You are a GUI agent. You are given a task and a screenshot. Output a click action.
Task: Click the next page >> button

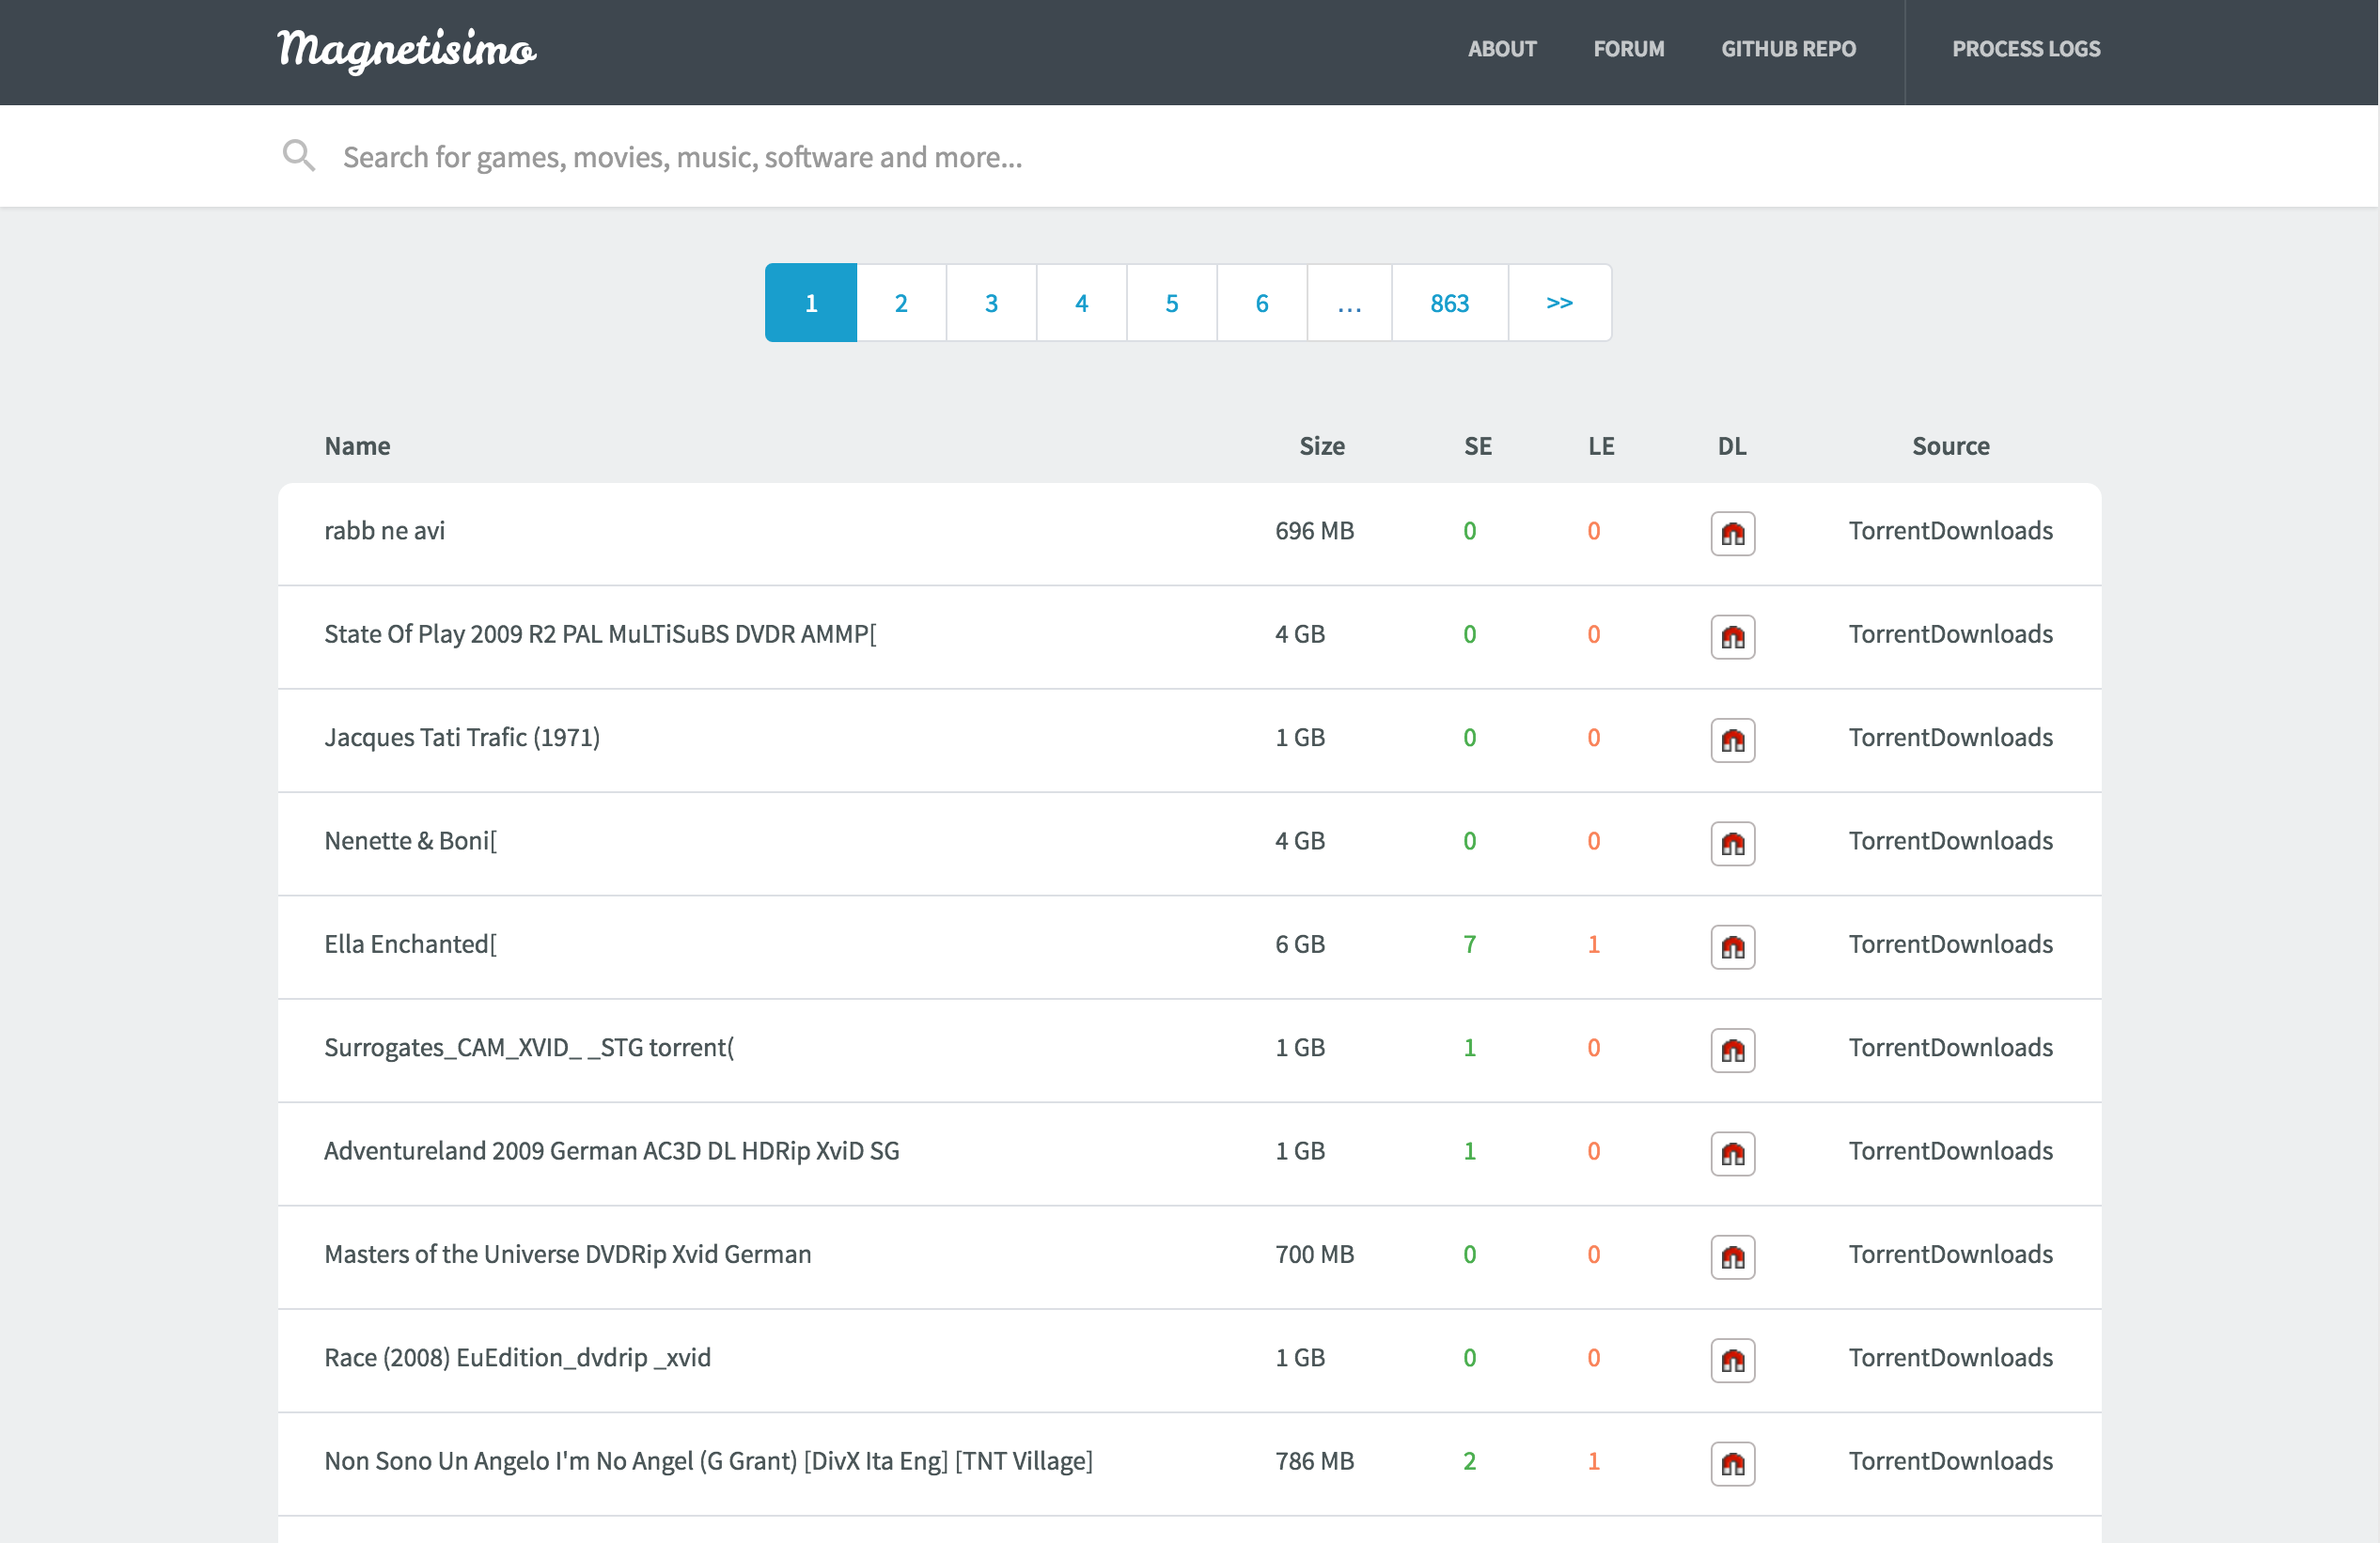1560,302
